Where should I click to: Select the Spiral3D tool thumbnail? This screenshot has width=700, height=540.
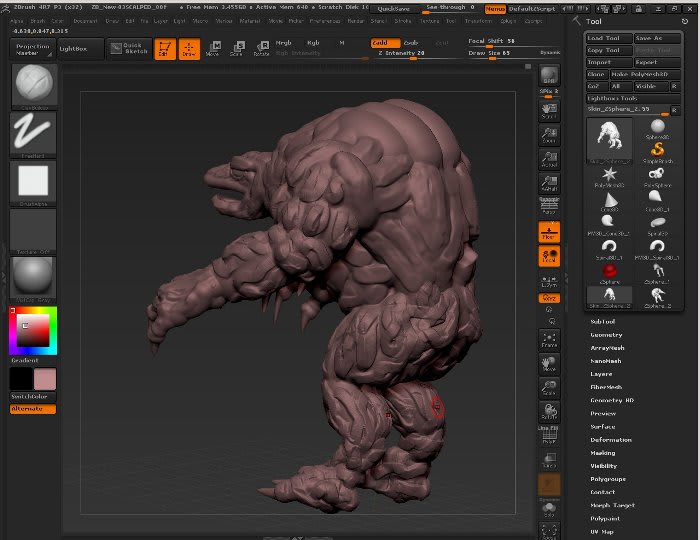[x=657, y=225]
